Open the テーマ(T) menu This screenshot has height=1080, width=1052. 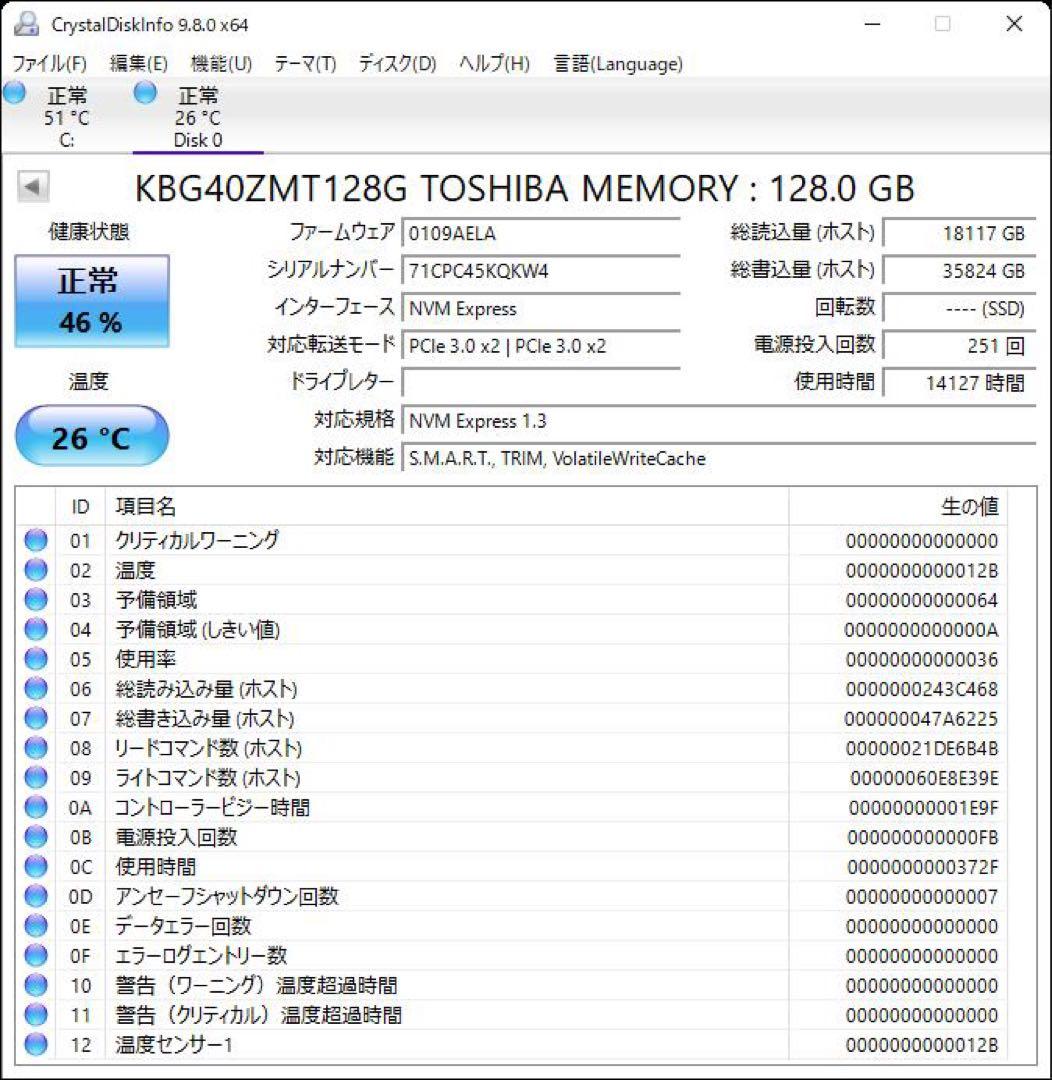305,63
